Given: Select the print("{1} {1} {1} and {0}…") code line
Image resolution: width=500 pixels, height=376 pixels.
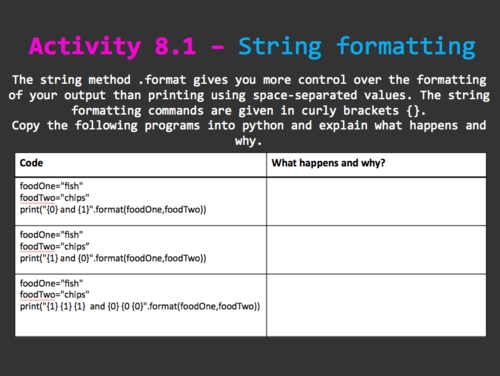Looking at the screenshot, I should click(x=140, y=306).
